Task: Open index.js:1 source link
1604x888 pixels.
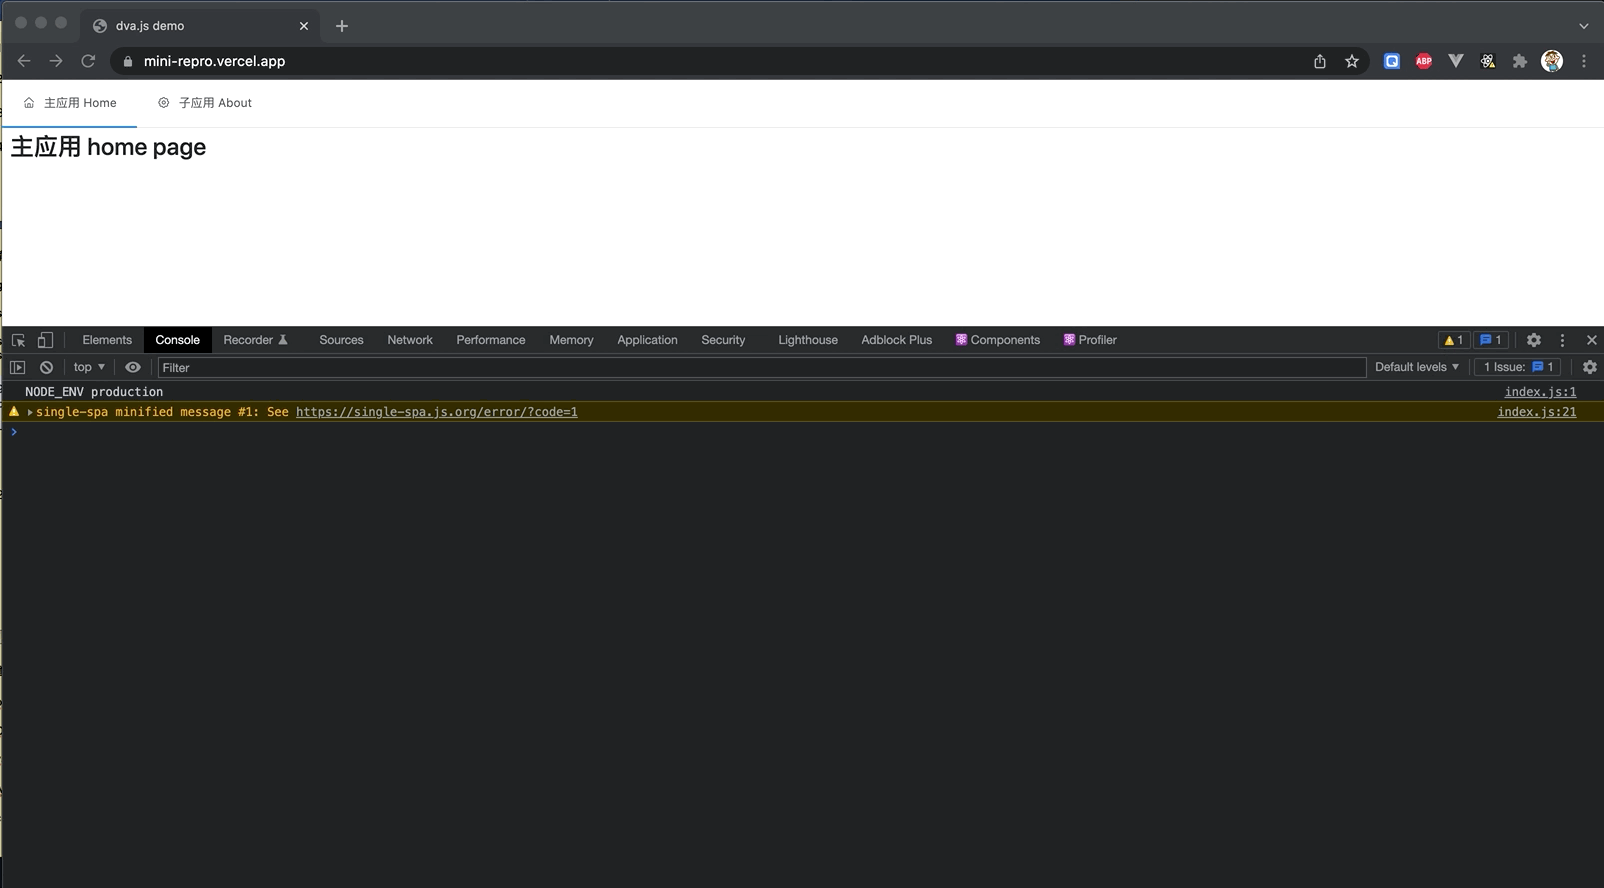Action: [1540, 392]
